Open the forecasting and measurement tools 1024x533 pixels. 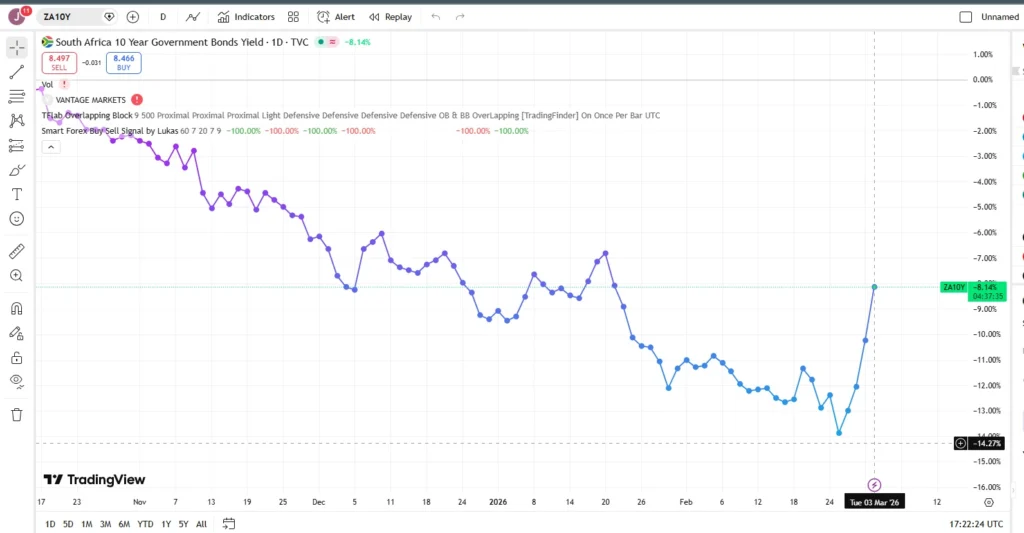tap(17, 146)
